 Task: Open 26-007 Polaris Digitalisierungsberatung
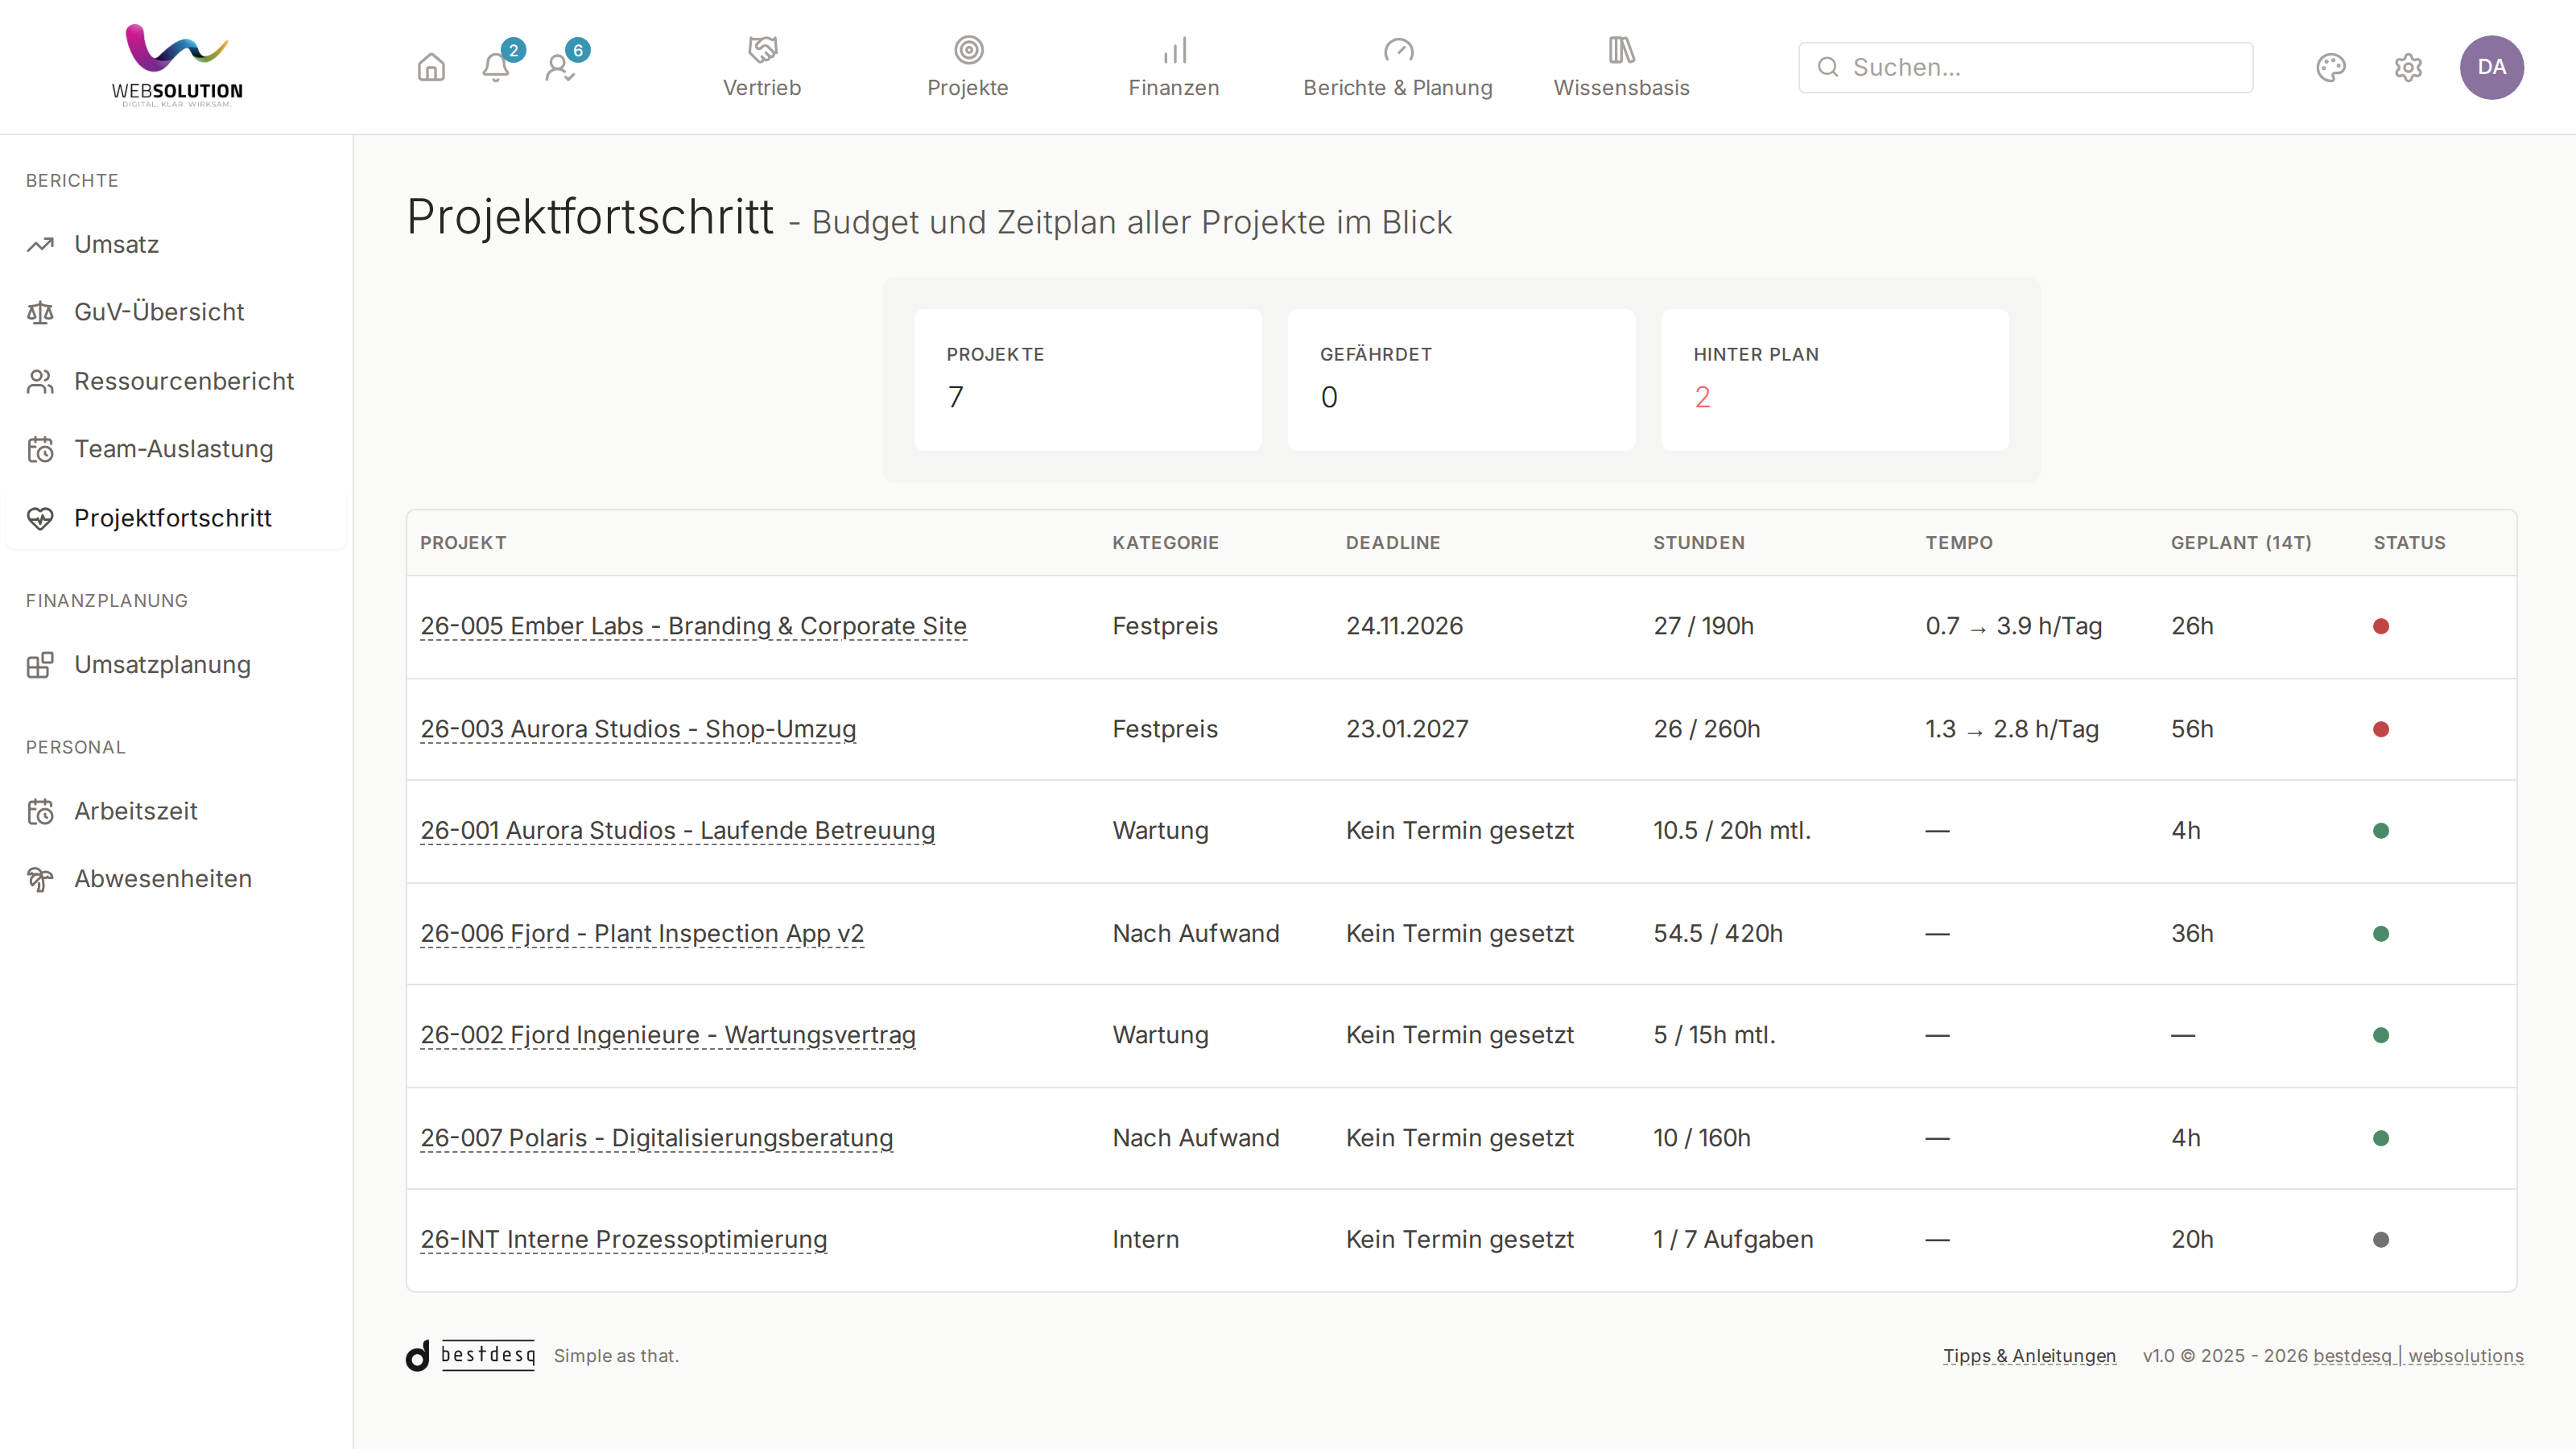tap(656, 1138)
